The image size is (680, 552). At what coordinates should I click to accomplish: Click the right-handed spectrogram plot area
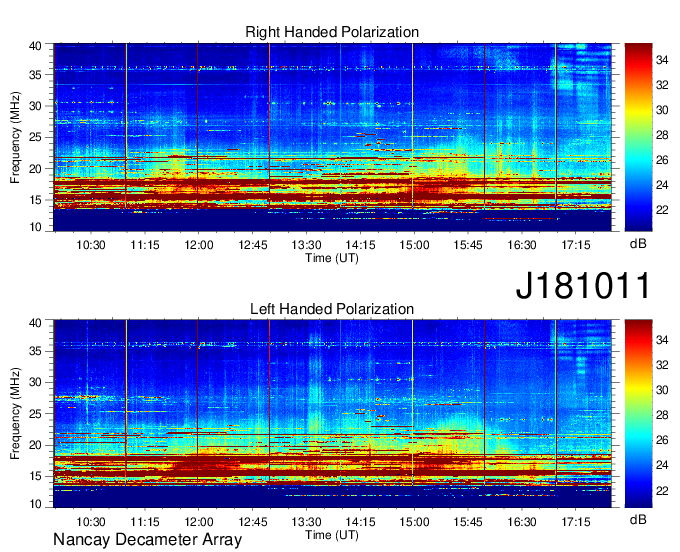[333, 137]
